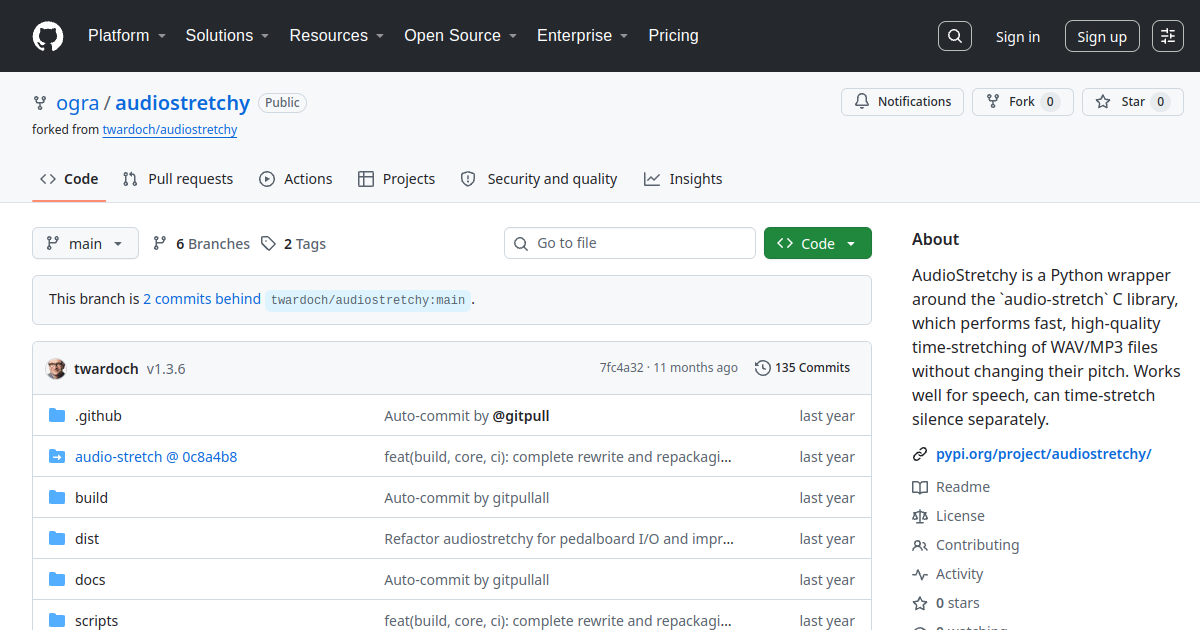Image resolution: width=1200 pixels, height=630 pixels.
Task: Click the fork icon beside ogra
Action: [x=40, y=103]
